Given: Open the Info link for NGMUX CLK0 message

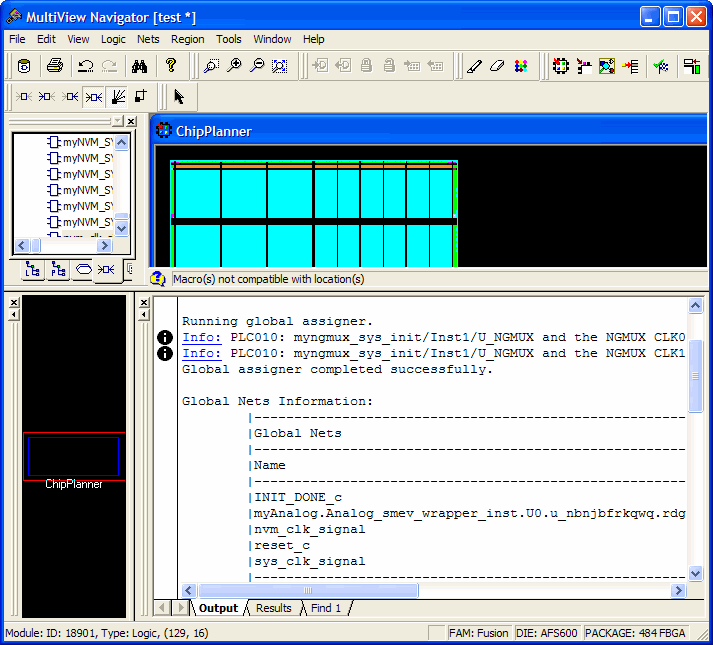Looking at the screenshot, I should tap(201, 338).
